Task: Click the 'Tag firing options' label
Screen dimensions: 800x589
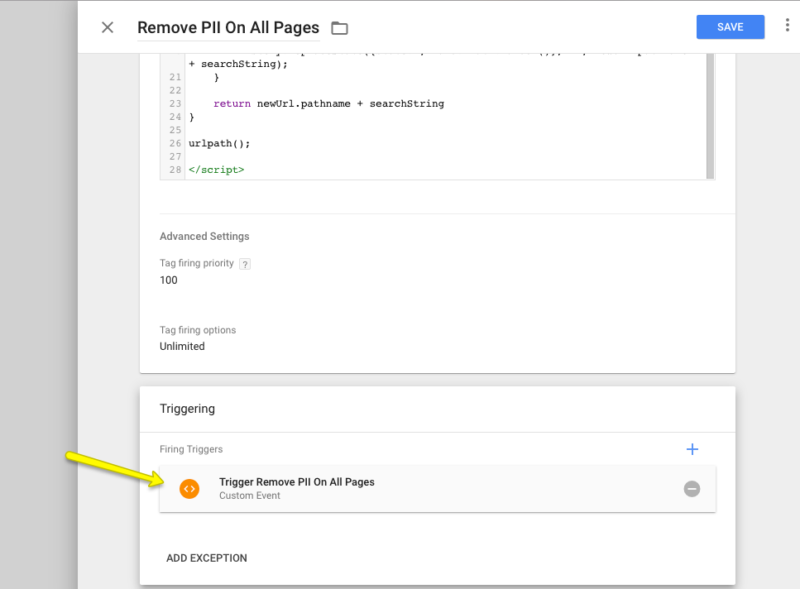Action: click(x=197, y=330)
